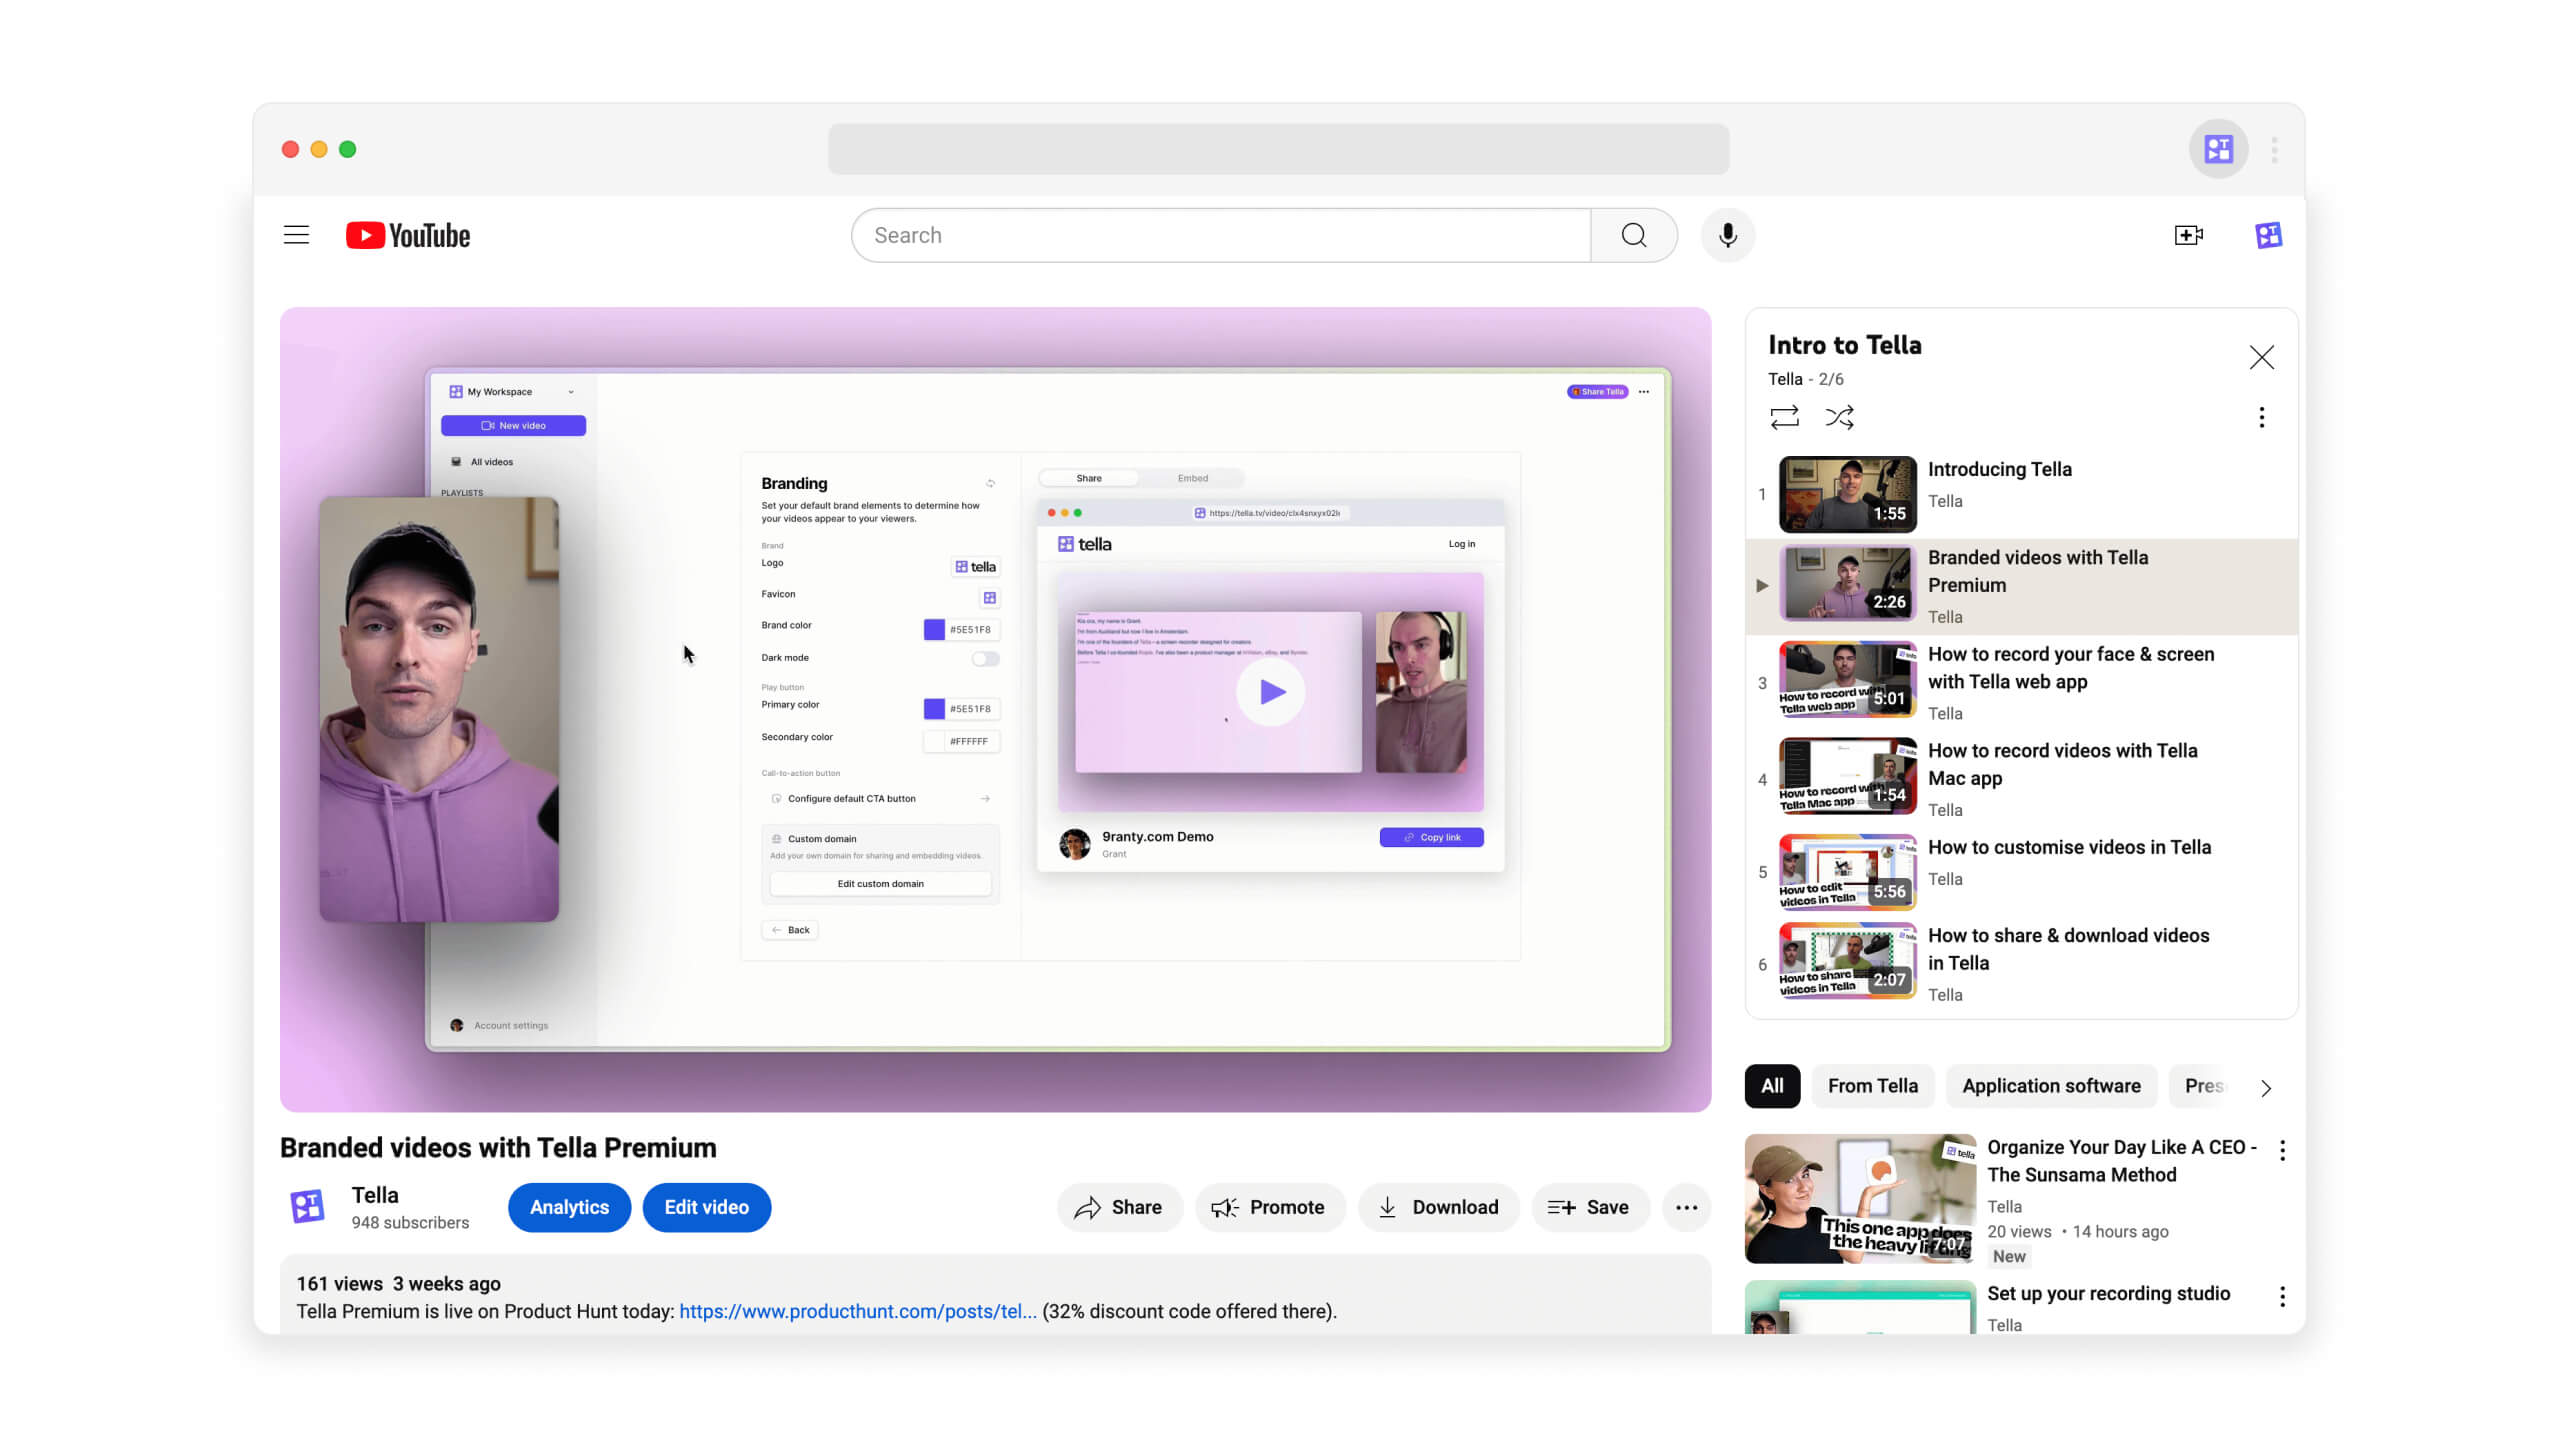Select the currently playing Branded videos item
The width and height of the screenshot is (2560, 1440).
pos(2020,587)
